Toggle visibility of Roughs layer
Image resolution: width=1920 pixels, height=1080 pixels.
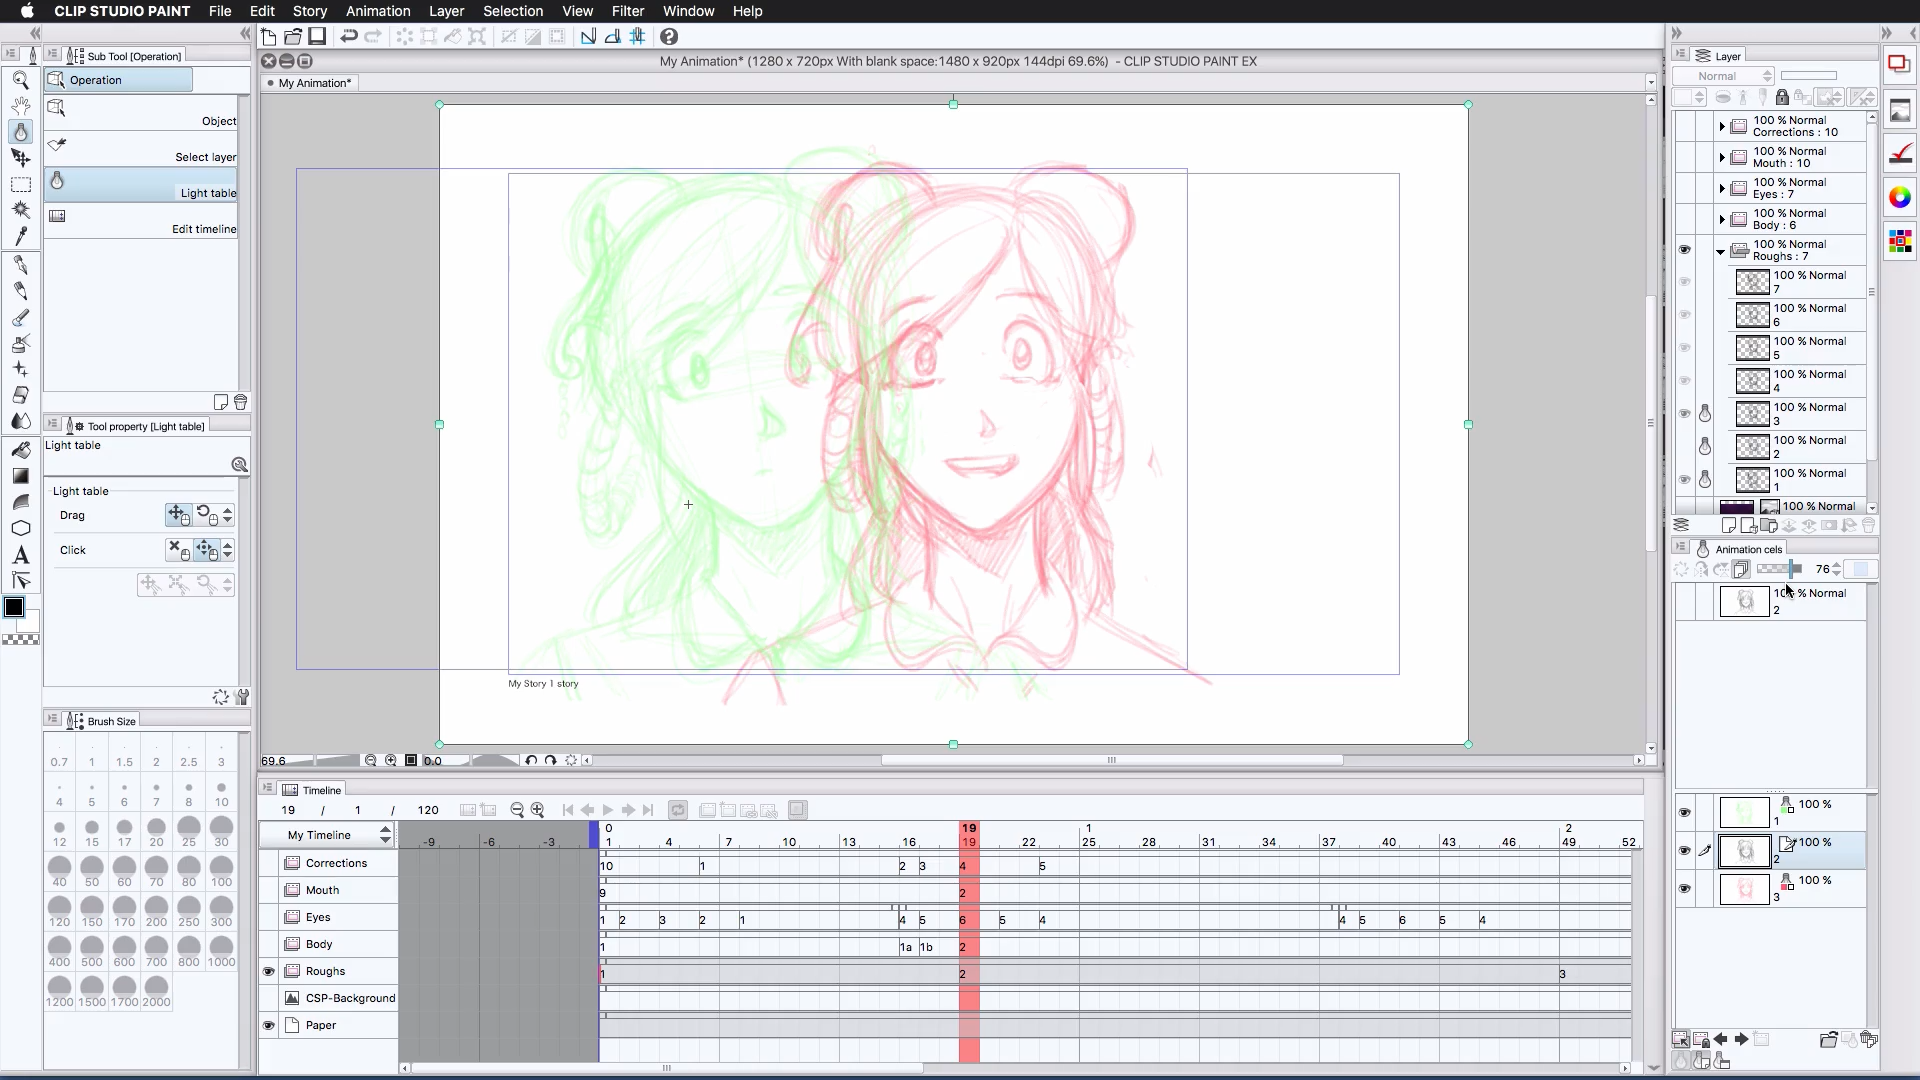(x=268, y=971)
